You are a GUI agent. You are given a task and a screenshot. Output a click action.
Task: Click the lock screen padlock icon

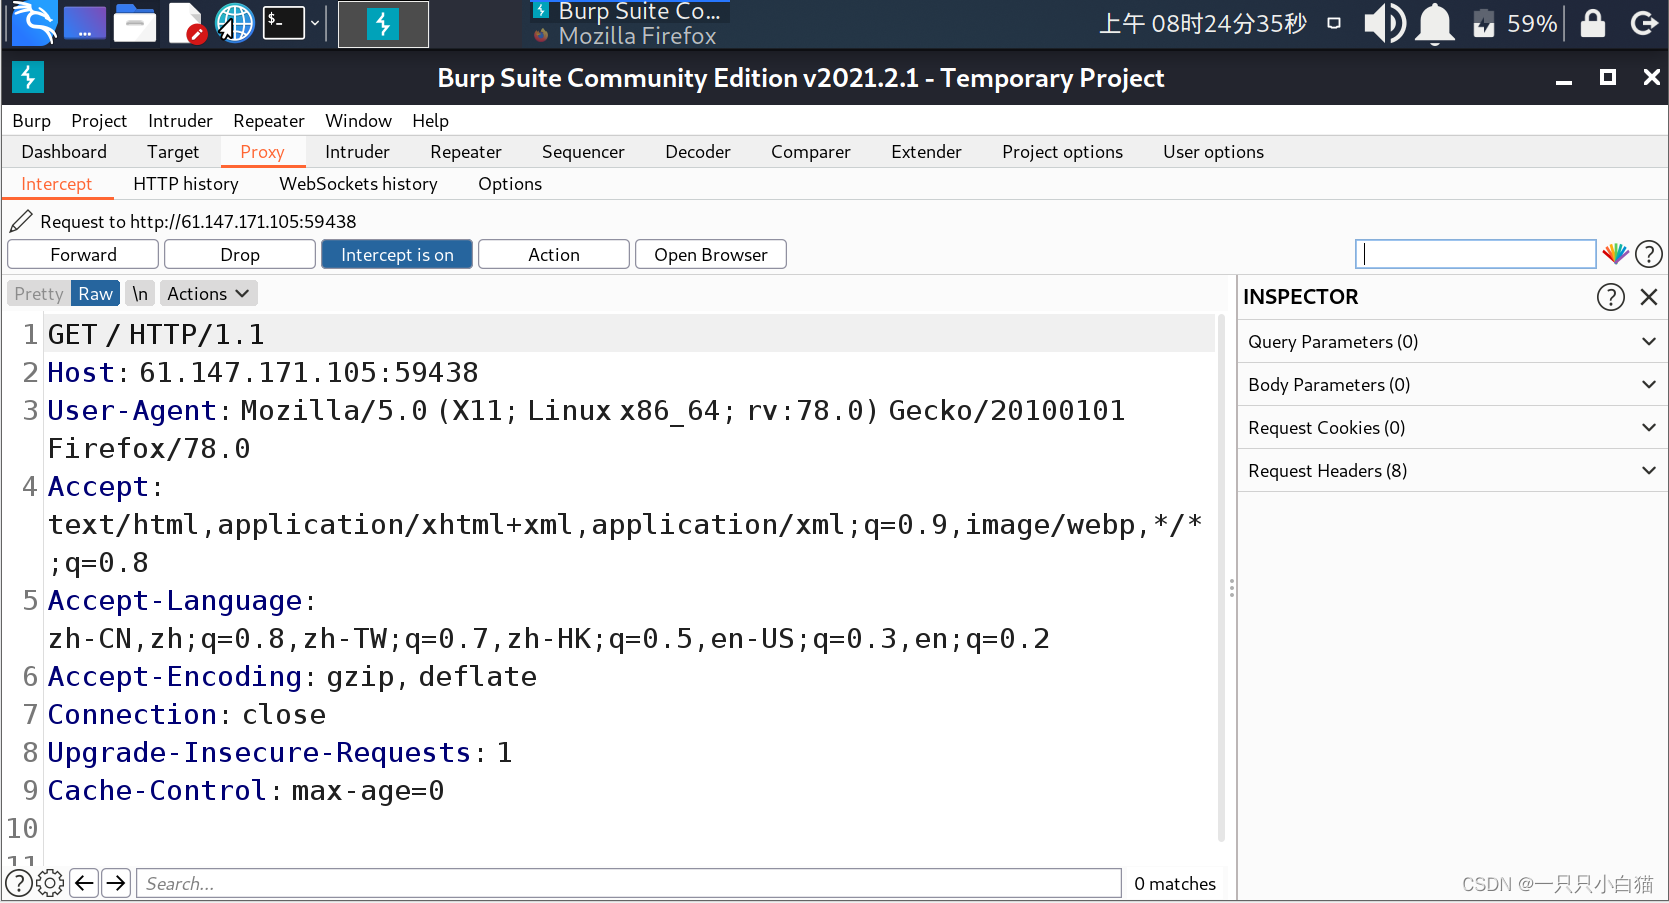(x=1593, y=23)
